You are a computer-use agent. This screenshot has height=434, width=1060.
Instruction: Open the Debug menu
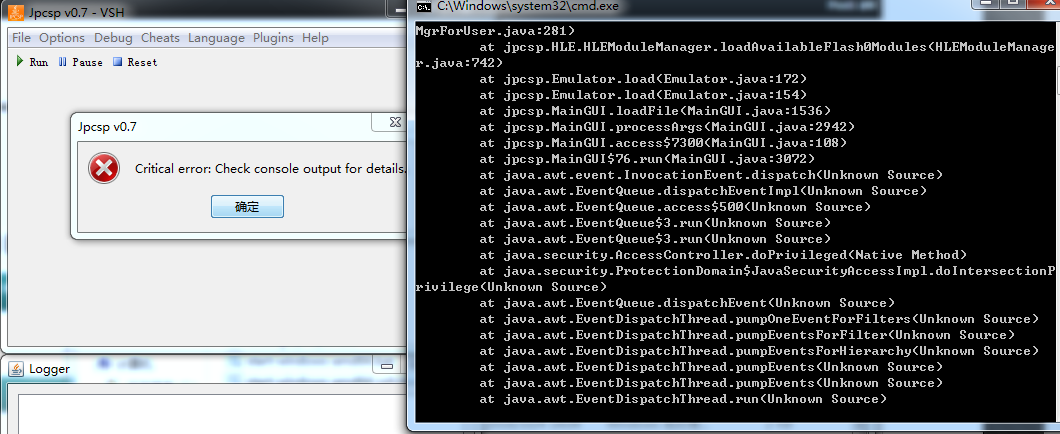113,38
